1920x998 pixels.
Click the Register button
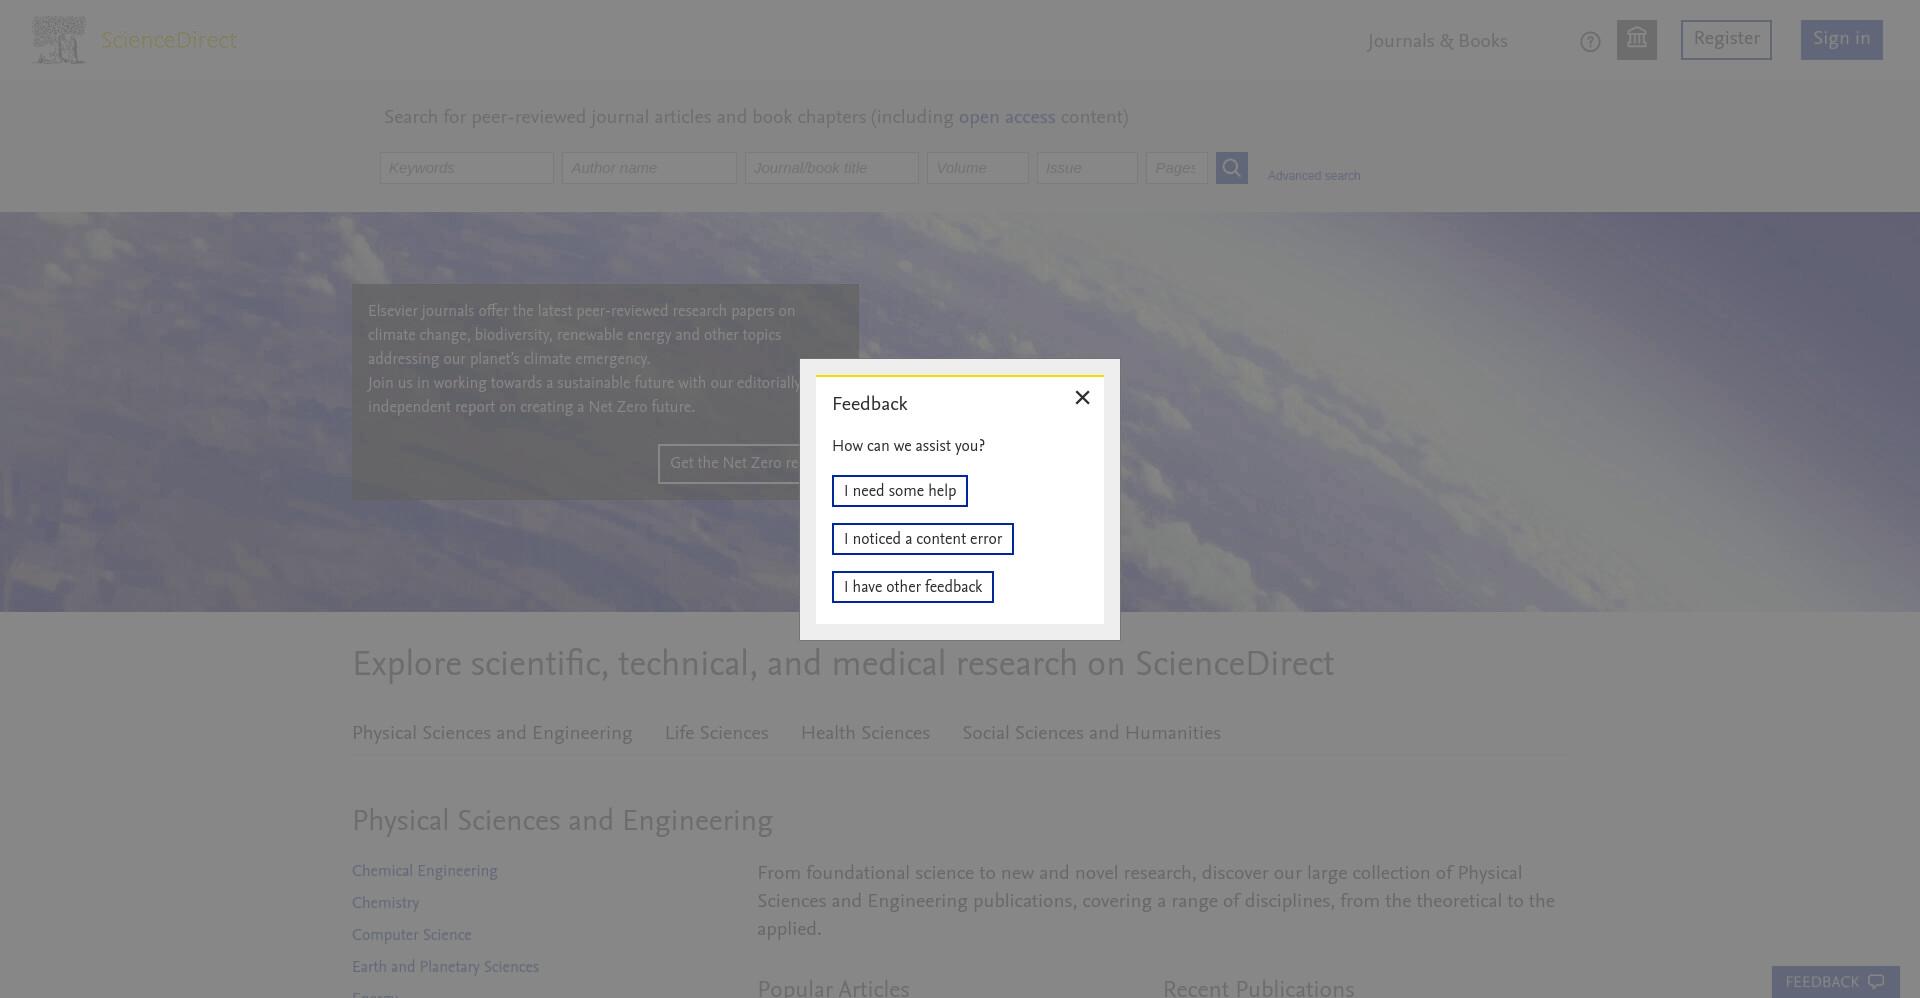[1726, 40]
